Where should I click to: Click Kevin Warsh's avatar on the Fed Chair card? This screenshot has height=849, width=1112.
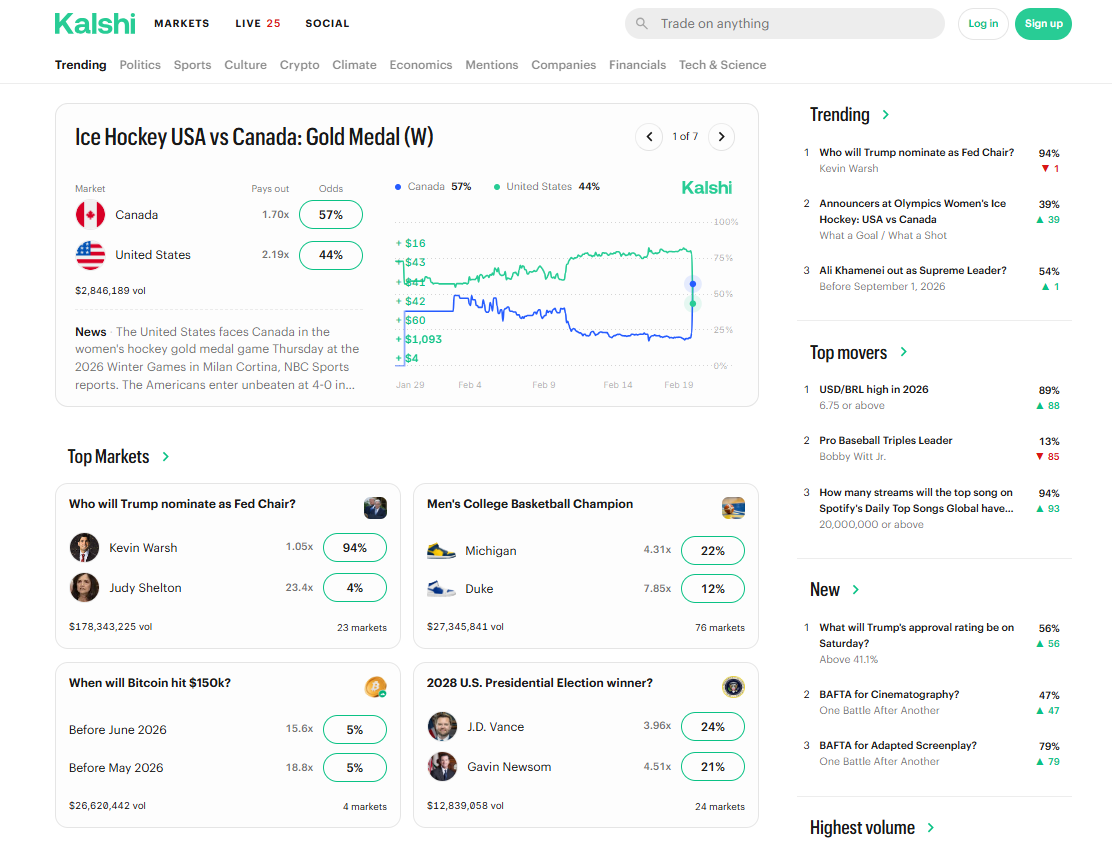coord(85,547)
